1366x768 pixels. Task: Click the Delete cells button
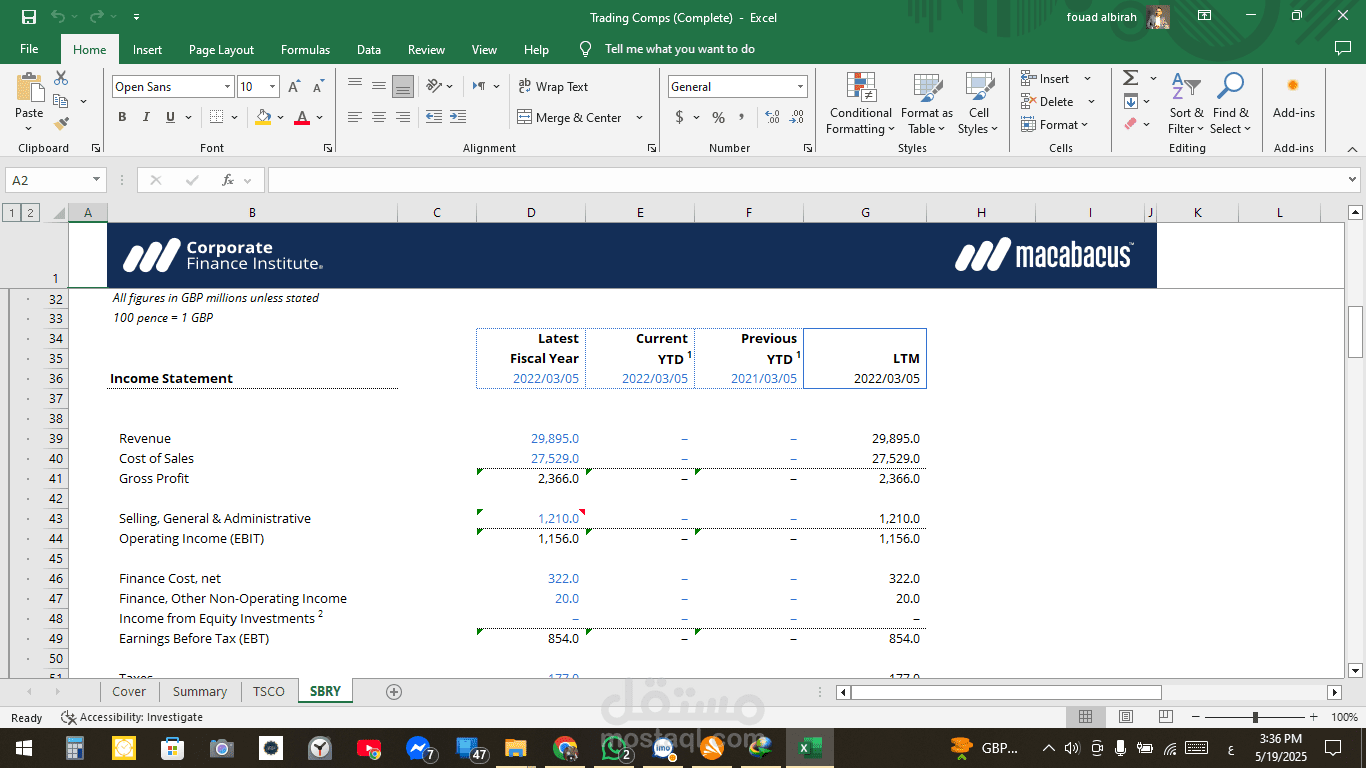[x=1047, y=101]
